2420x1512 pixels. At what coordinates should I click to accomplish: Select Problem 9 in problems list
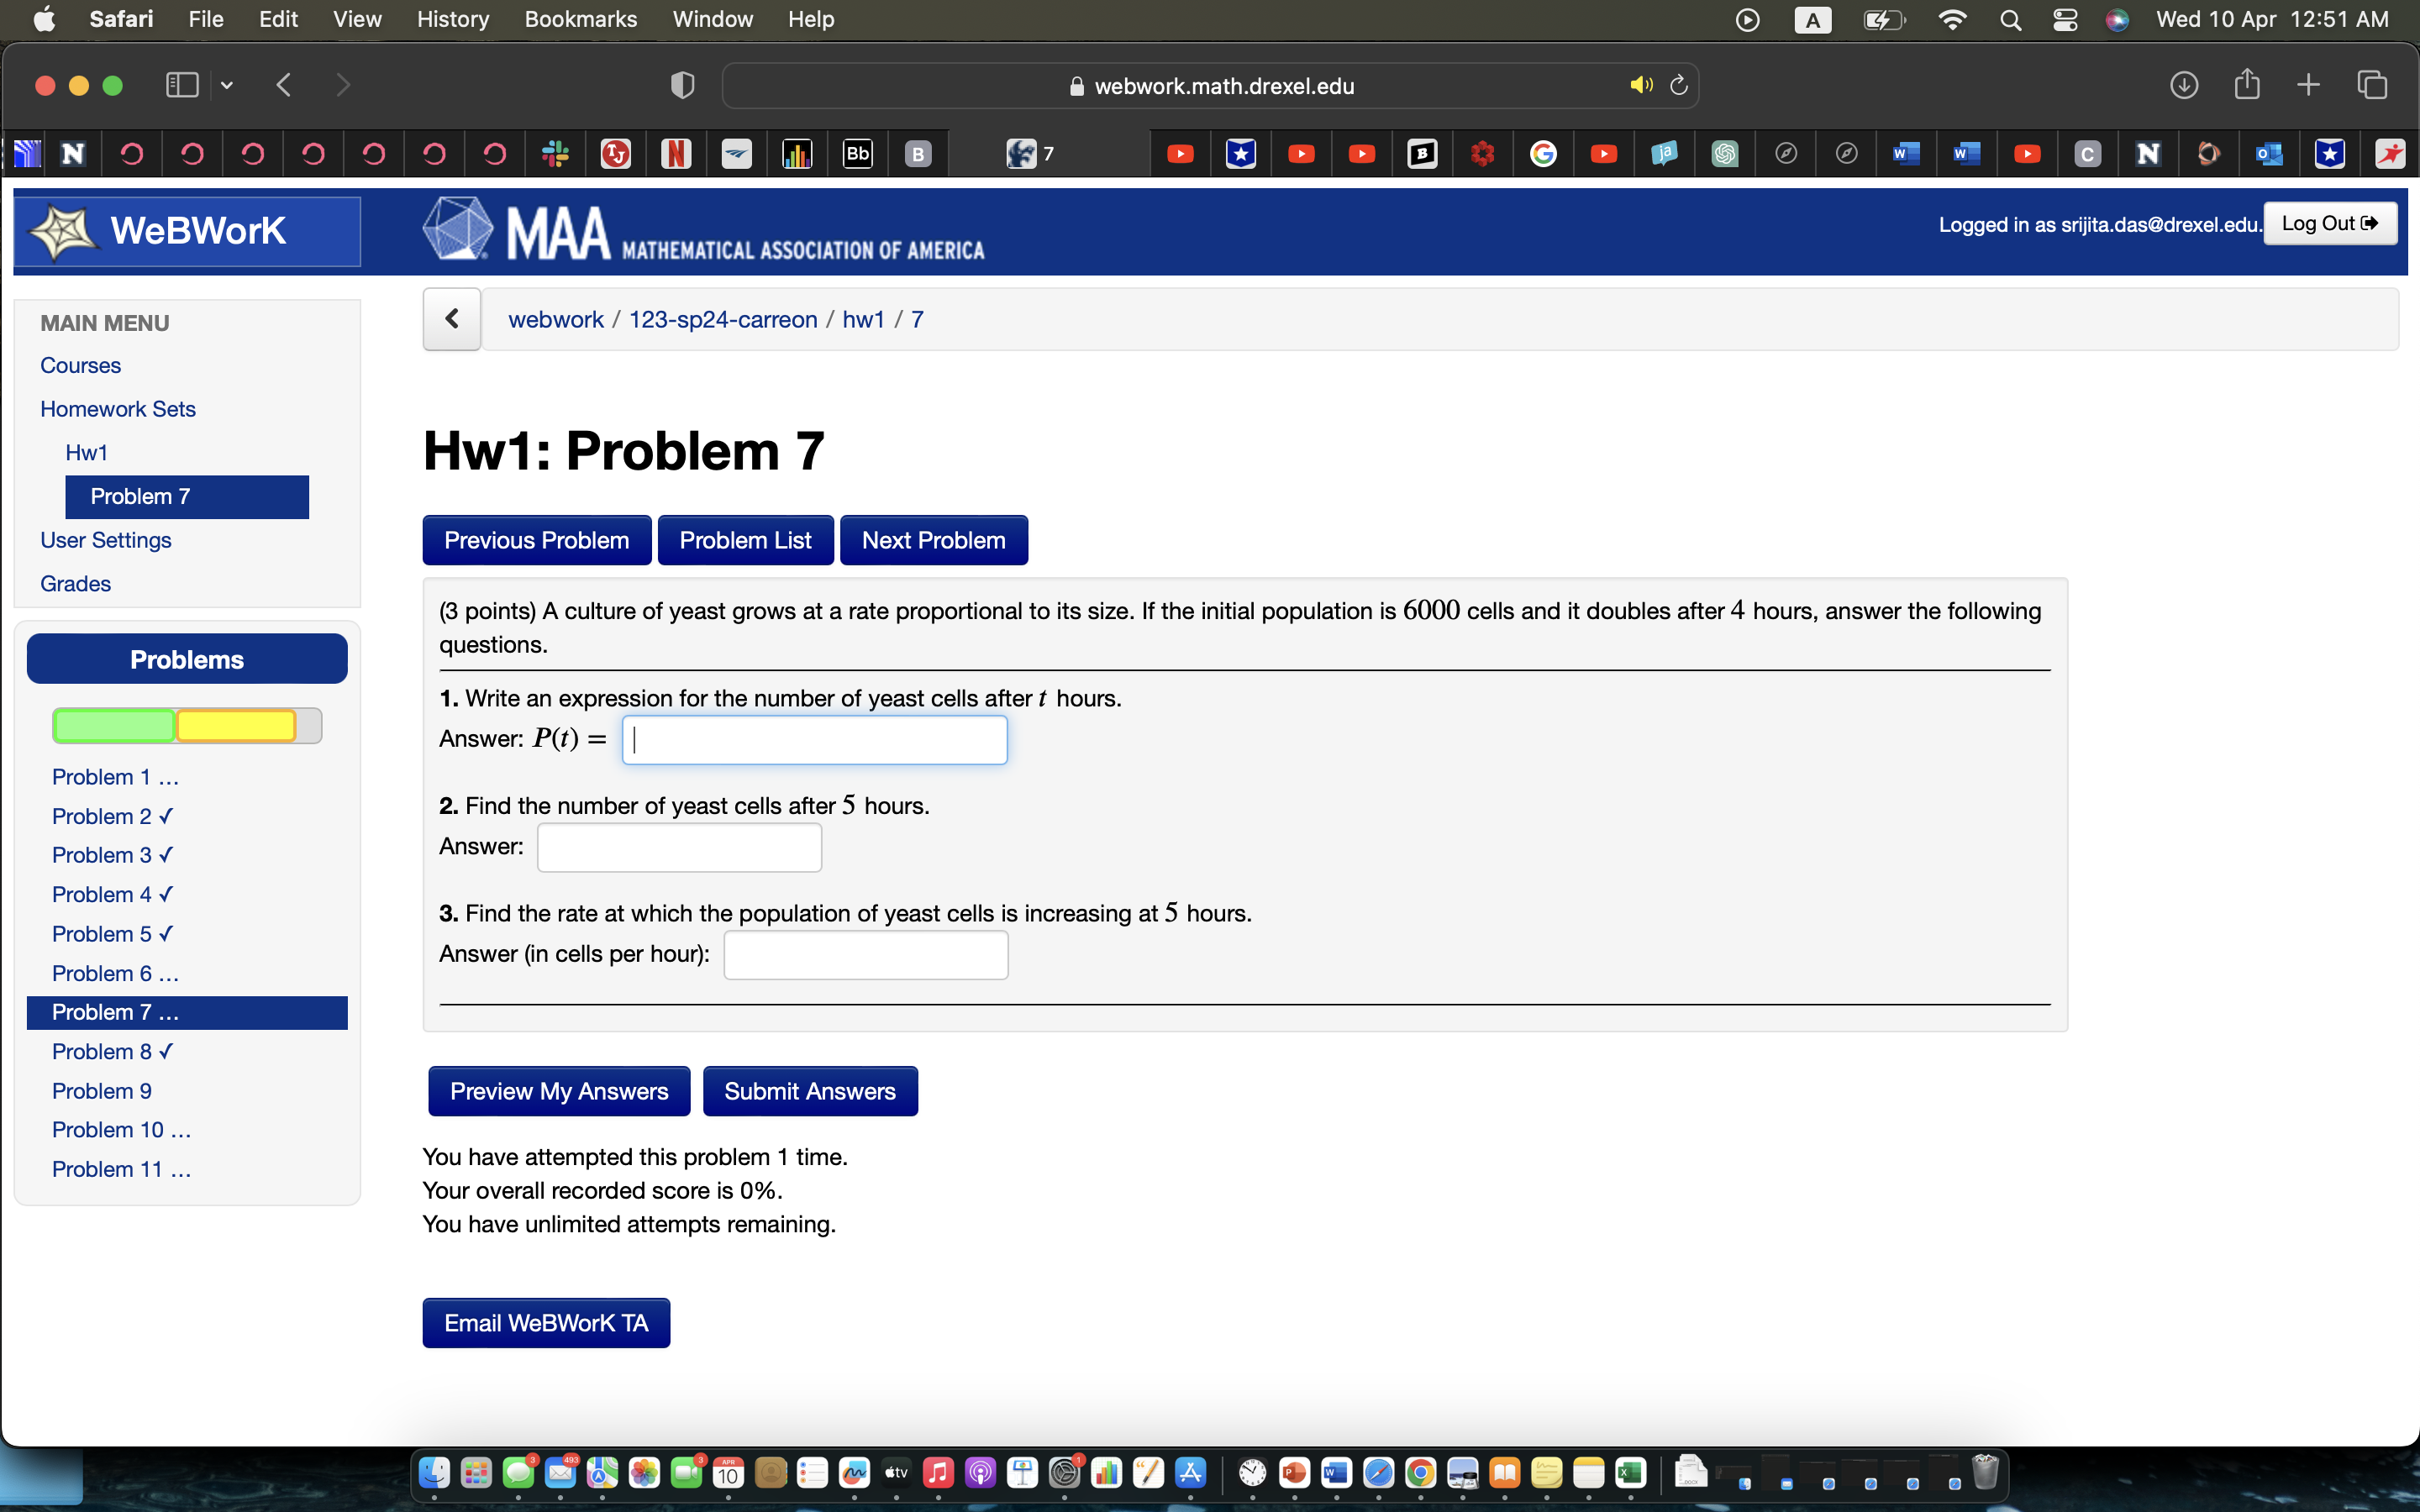click(x=102, y=1091)
